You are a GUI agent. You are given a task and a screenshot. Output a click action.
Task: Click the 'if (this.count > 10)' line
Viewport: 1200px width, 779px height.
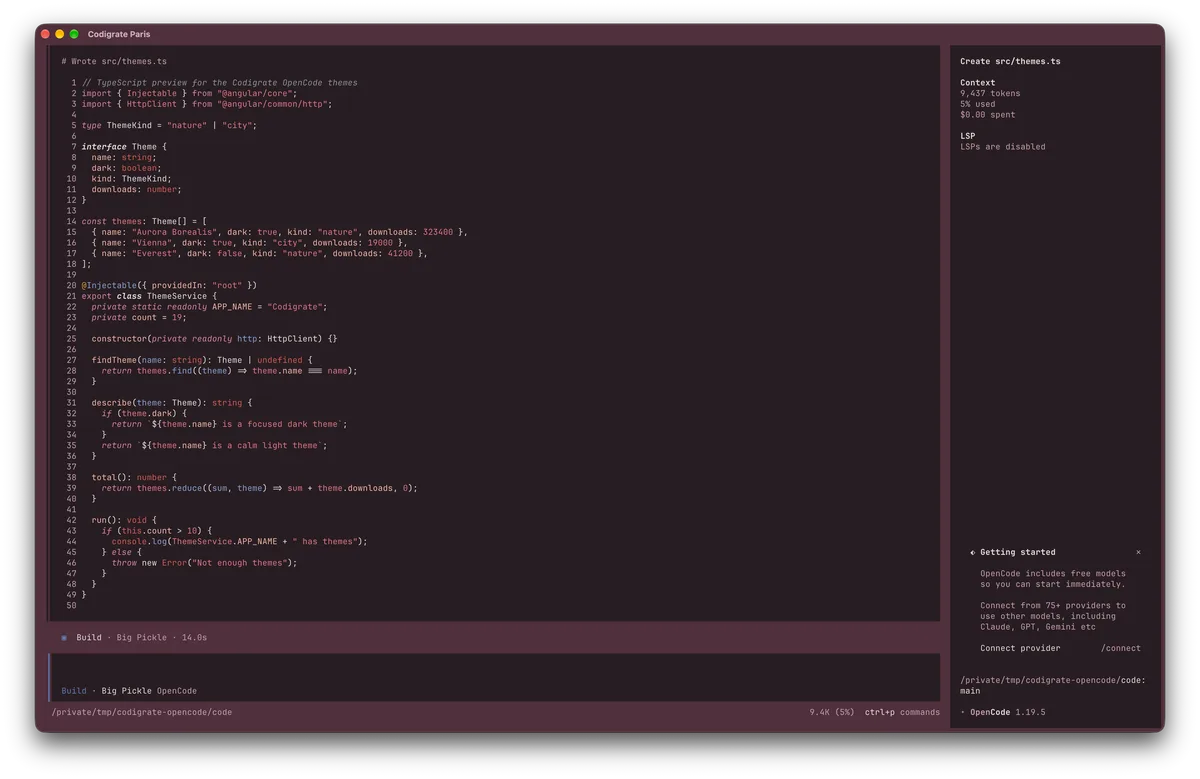(157, 530)
